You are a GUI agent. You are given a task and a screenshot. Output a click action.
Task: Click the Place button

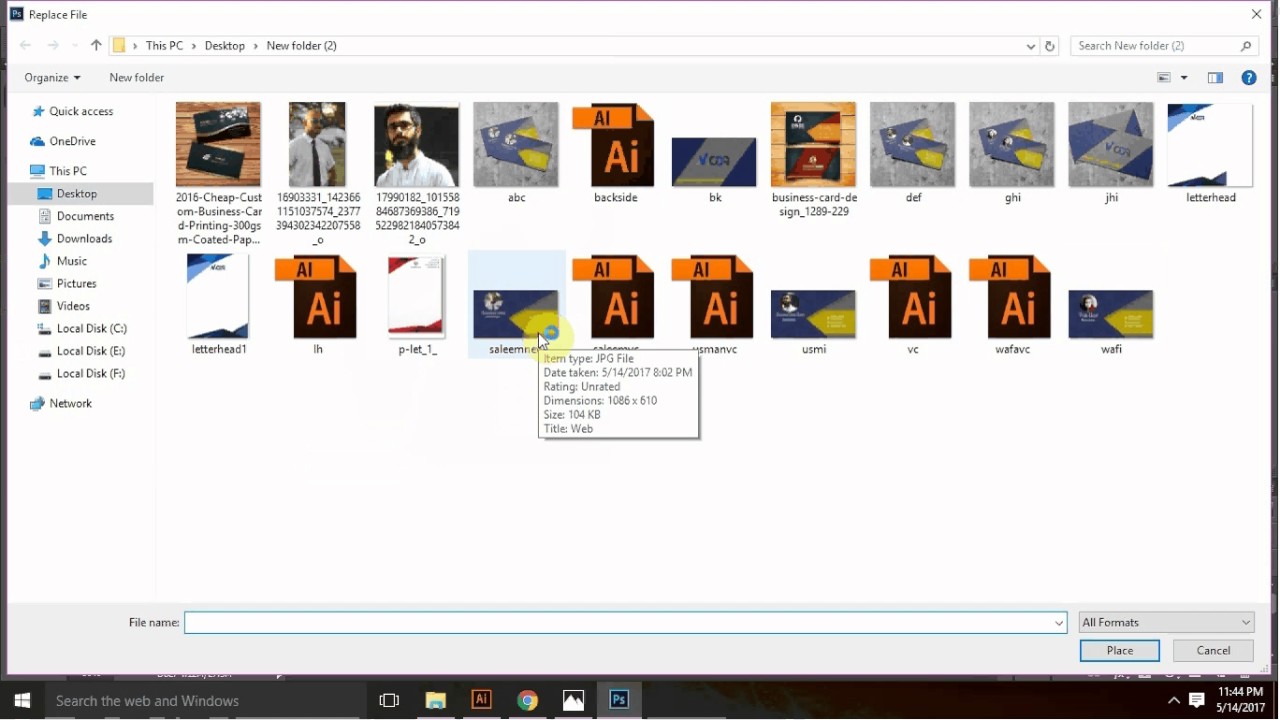(x=1120, y=651)
